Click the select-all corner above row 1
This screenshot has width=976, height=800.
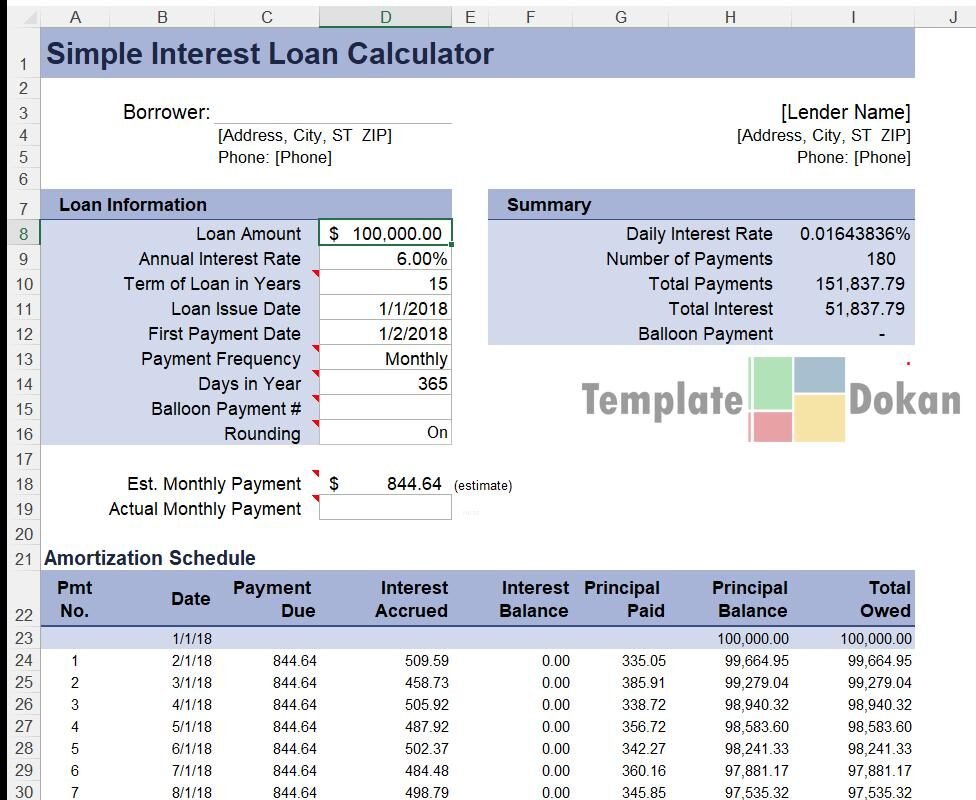pyautogui.click(x=20, y=17)
